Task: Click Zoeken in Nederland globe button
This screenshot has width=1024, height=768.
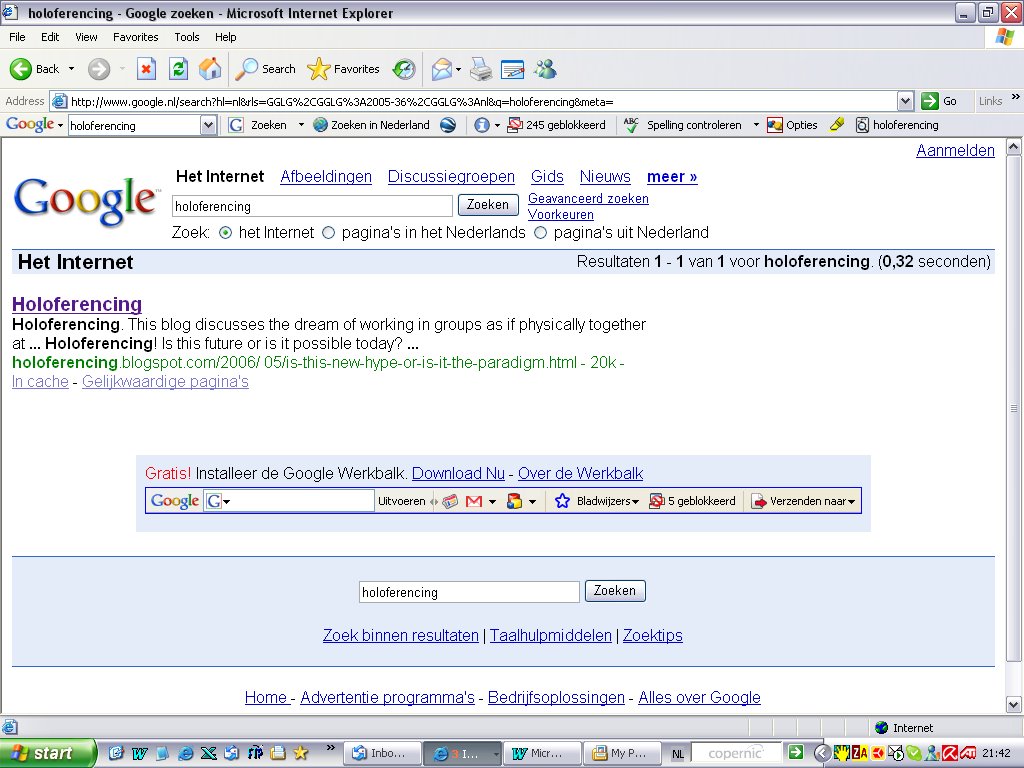Action: click(372, 125)
